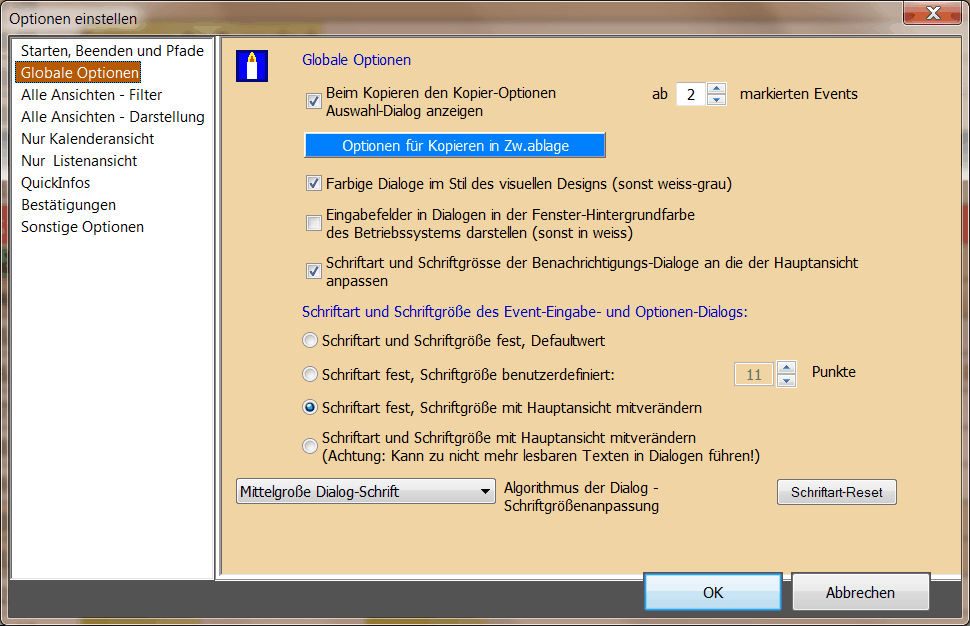Screen dimensions: 970x626
Task: Increase the Punkte font size value
Action: (x=786, y=367)
